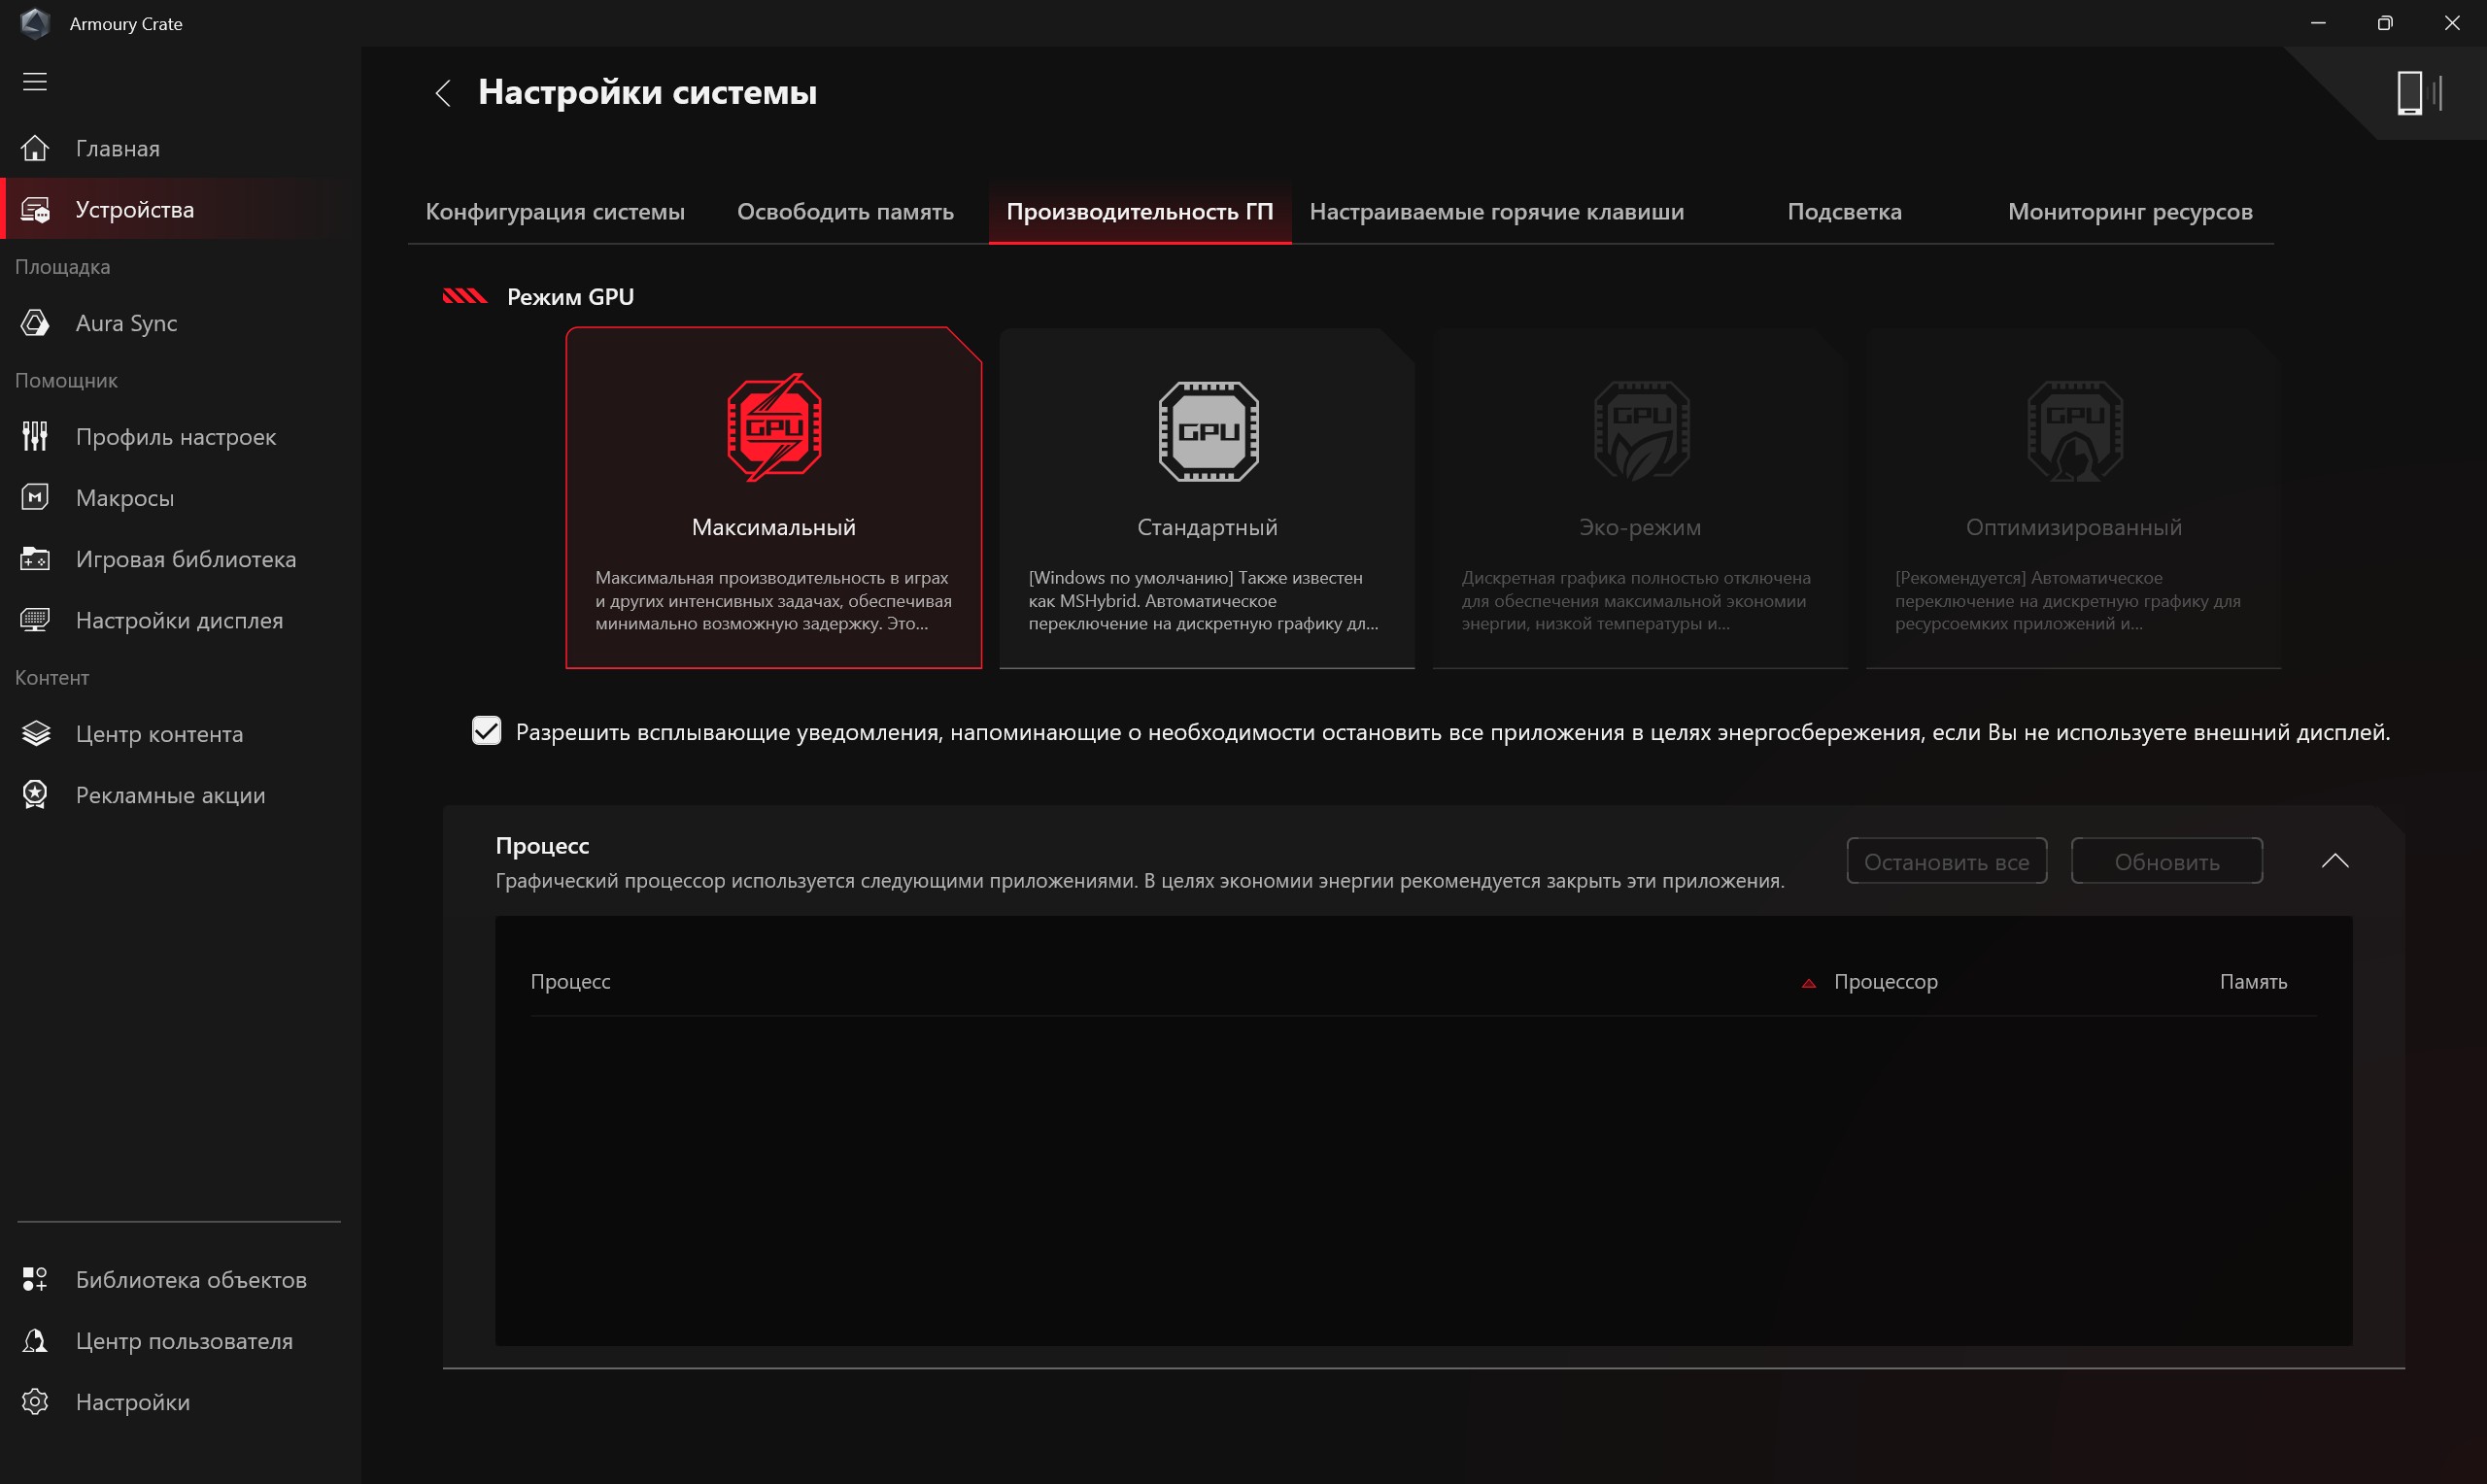Image resolution: width=2487 pixels, height=1484 pixels.
Task: Open the hamburger menu in the sidebar
Action: 35,82
